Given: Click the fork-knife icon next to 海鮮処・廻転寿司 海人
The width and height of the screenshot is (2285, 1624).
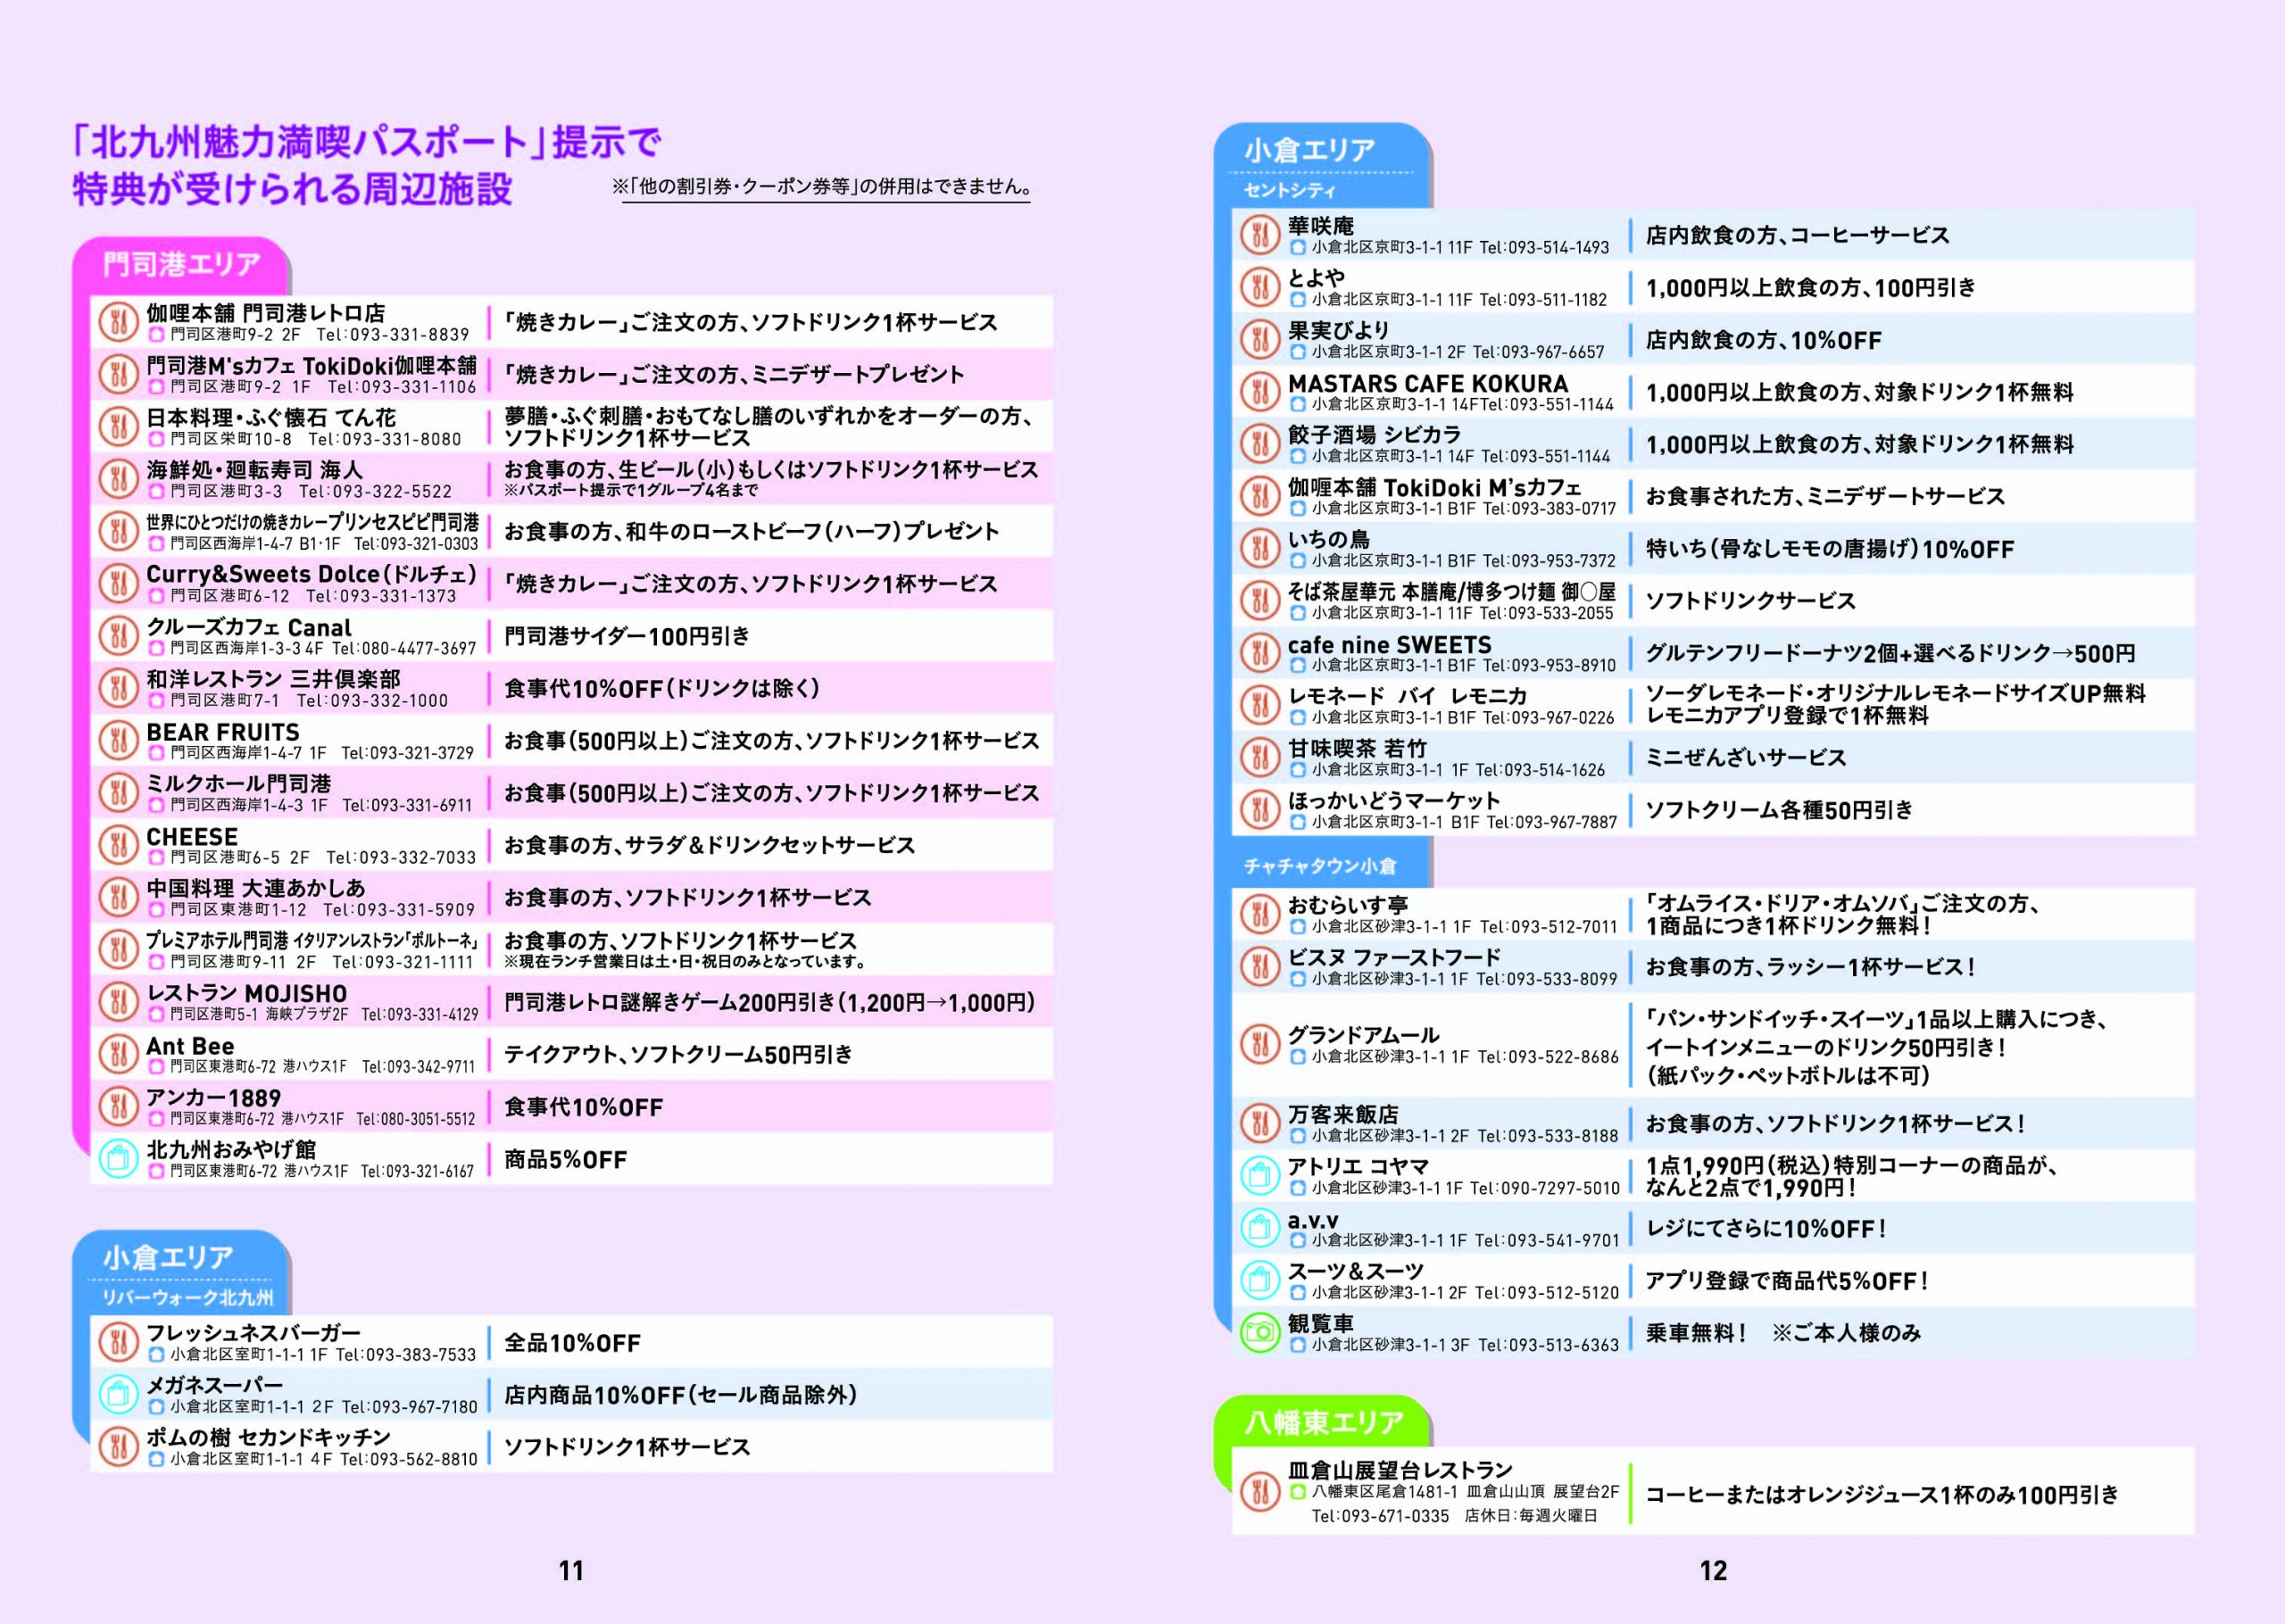Looking at the screenshot, I should point(118,479).
